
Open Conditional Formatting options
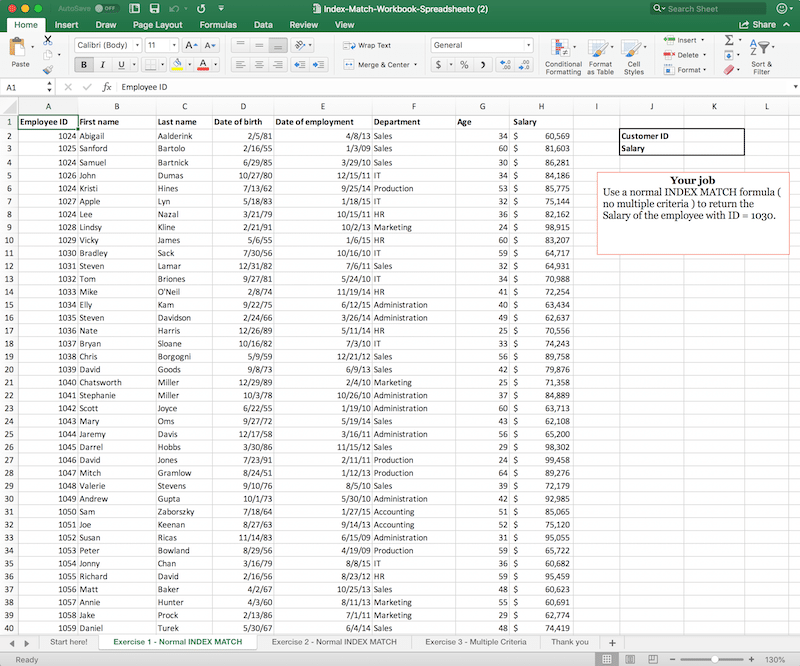pos(563,55)
